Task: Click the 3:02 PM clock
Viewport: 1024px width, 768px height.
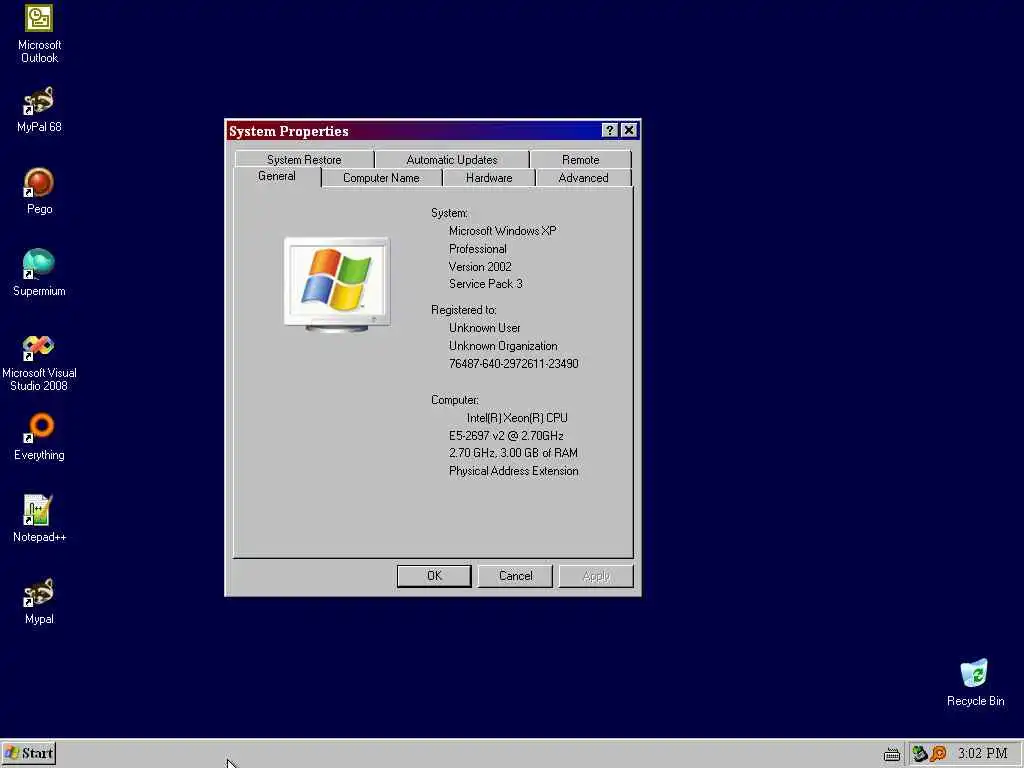Action: [982, 754]
